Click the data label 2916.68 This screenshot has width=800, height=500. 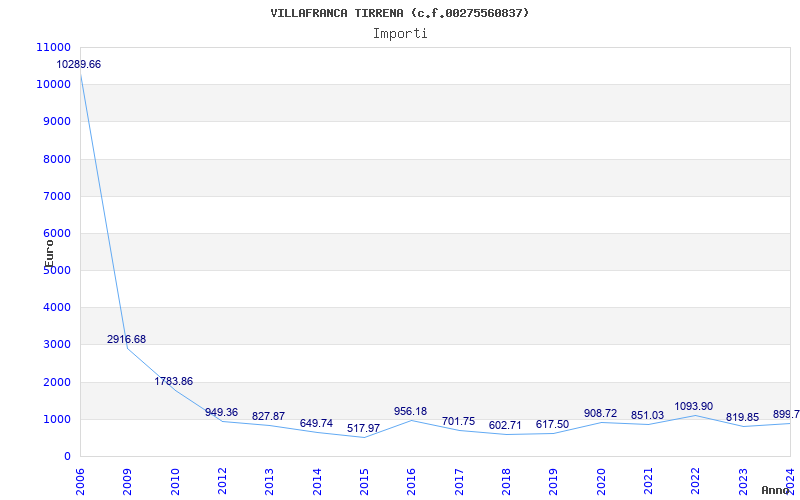127,339
